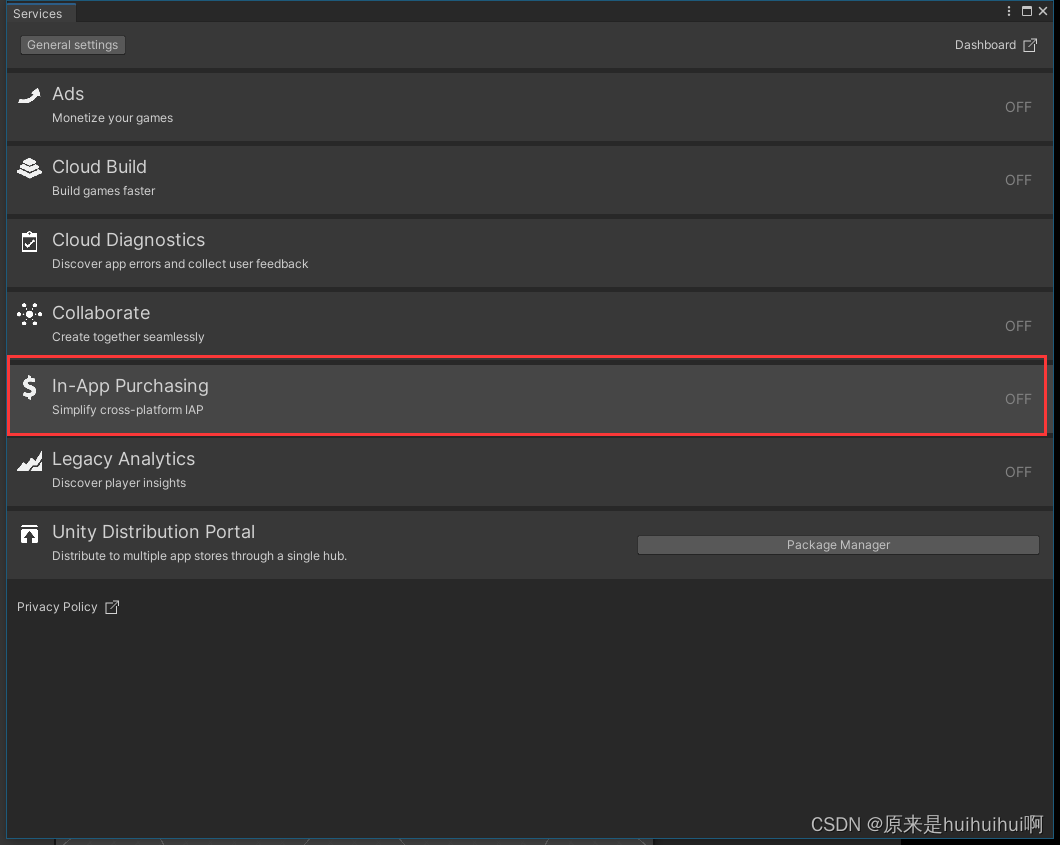
Task: Open the Dashboard link
Action: pos(985,45)
